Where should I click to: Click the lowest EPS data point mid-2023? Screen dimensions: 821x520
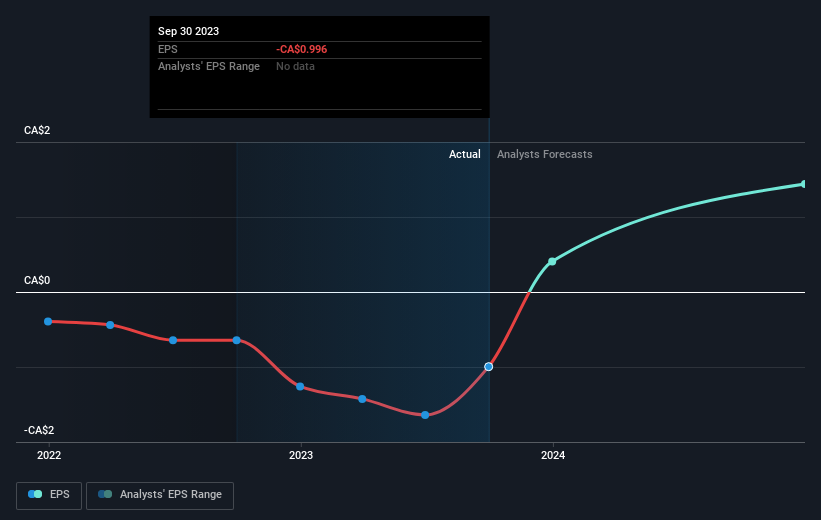pyautogui.click(x=425, y=415)
